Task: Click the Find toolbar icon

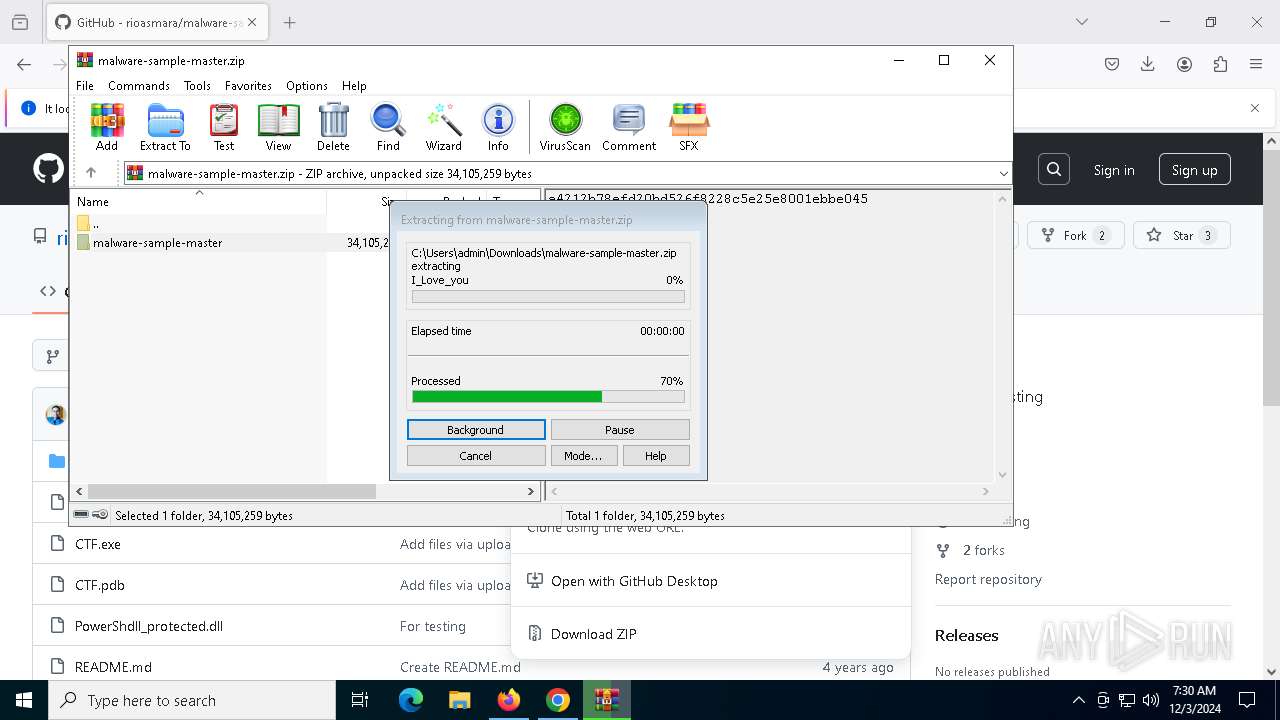Action: point(388,127)
